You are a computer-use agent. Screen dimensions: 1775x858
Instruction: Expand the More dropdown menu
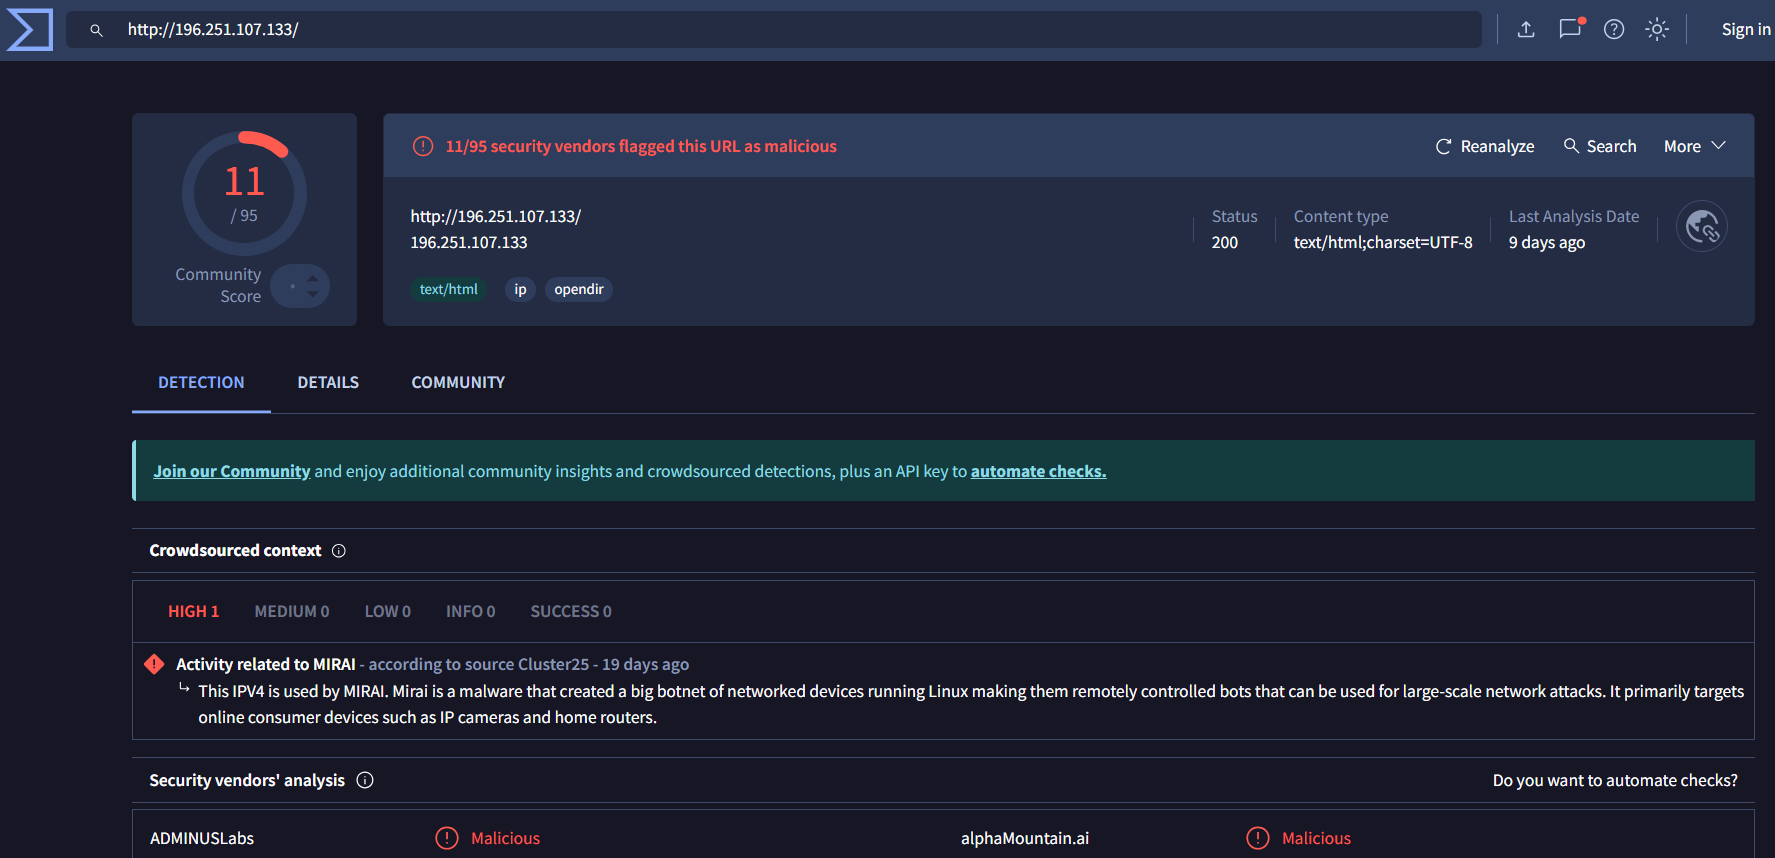1695,146
